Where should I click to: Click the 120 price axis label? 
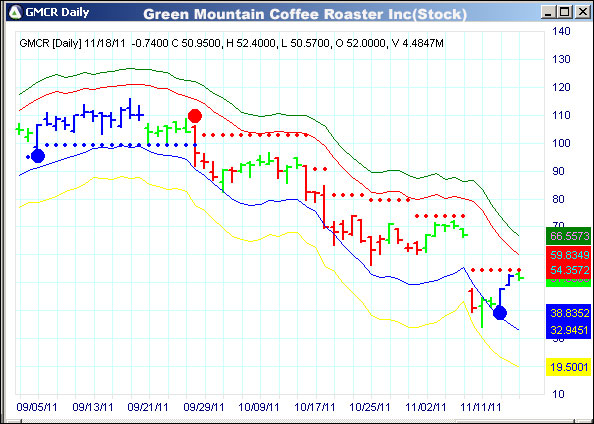tap(561, 87)
